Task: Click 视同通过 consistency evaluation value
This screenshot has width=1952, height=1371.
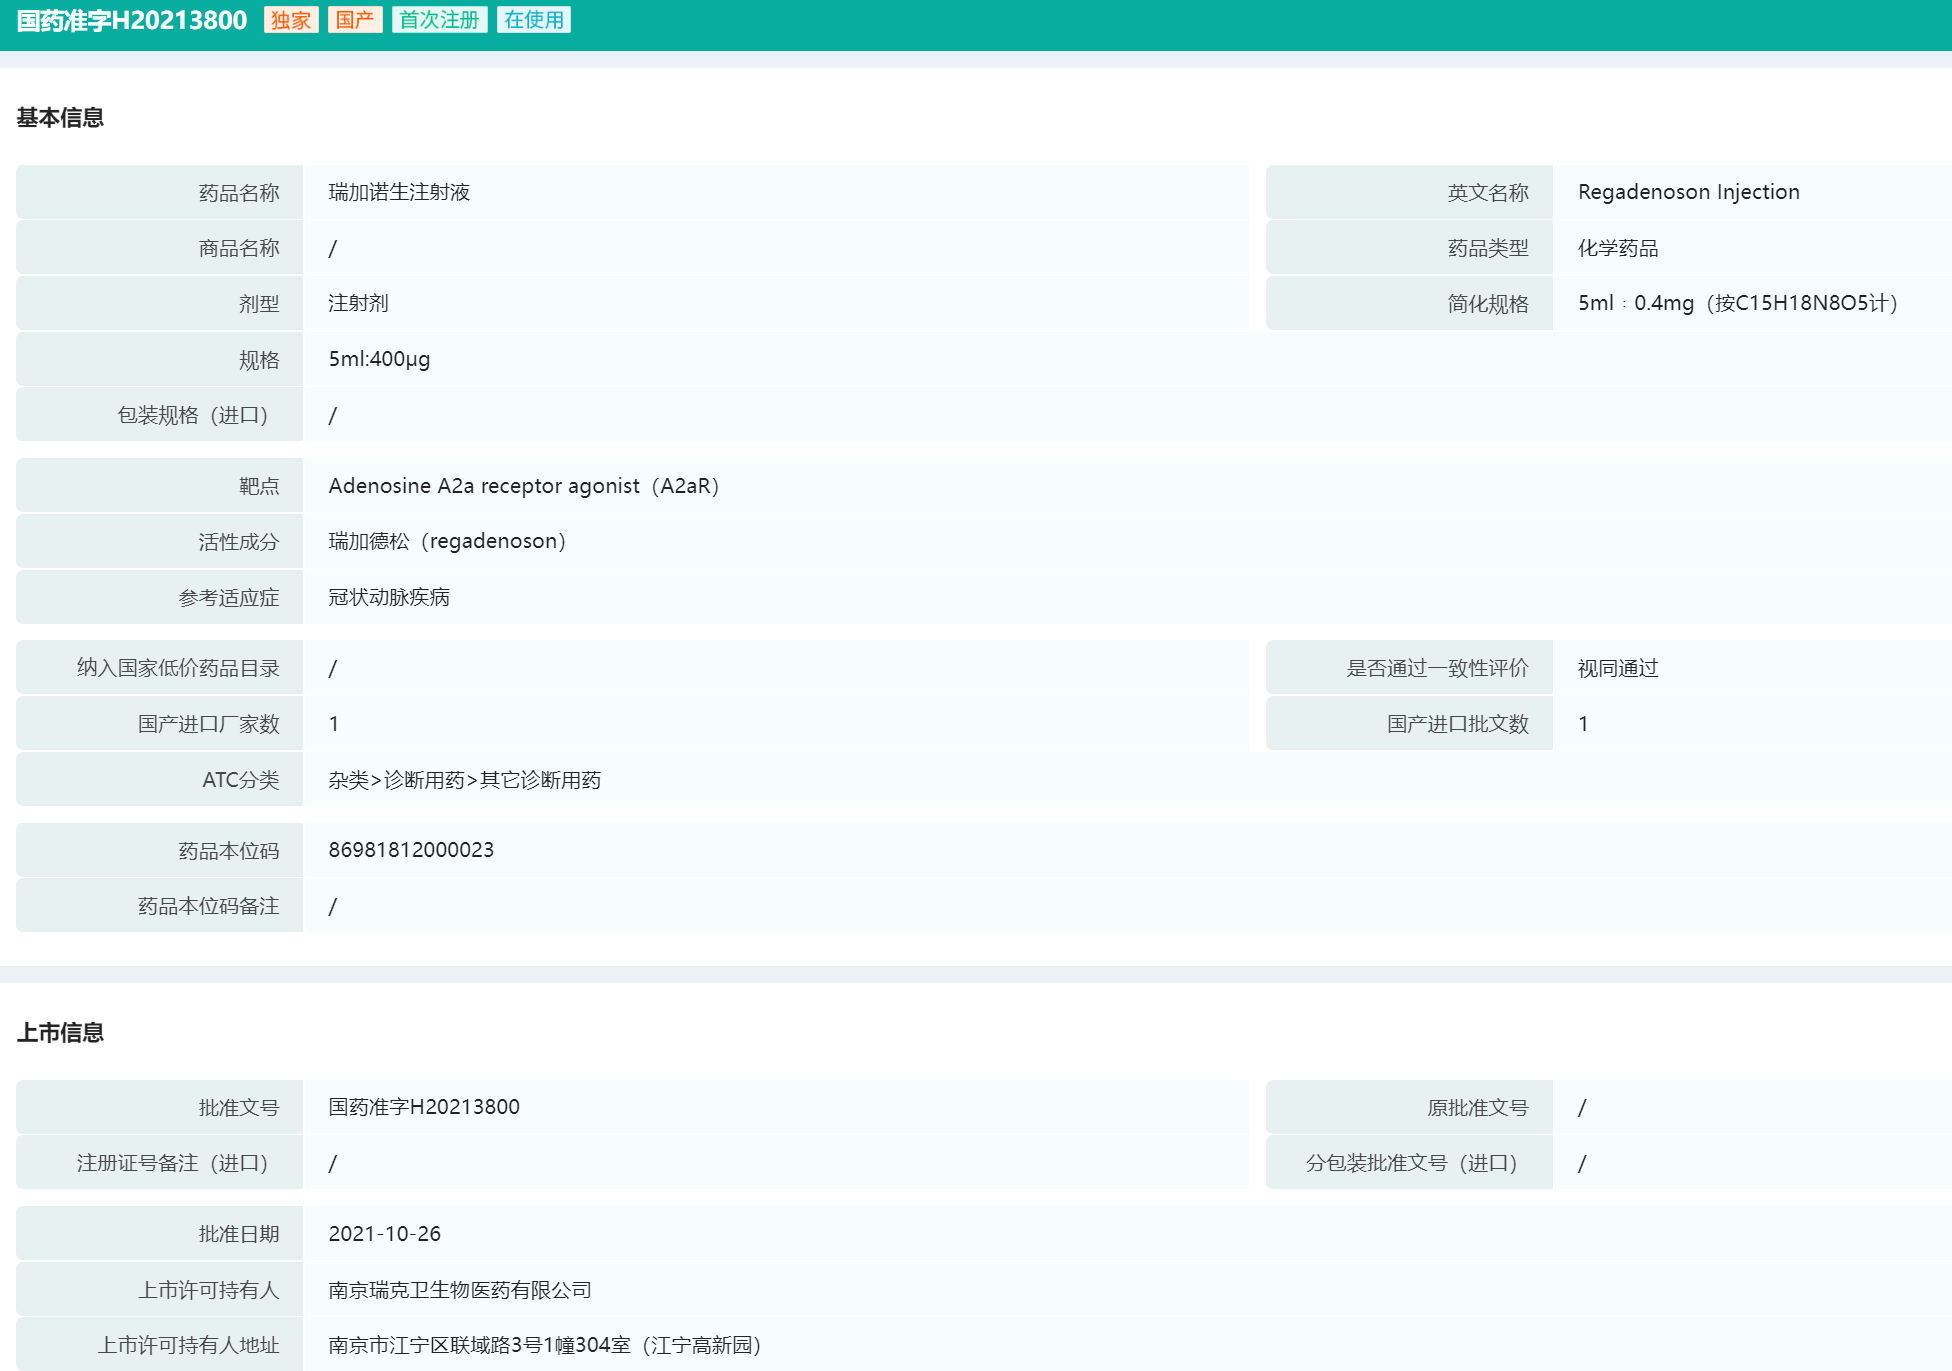Action: coord(1618,668)
